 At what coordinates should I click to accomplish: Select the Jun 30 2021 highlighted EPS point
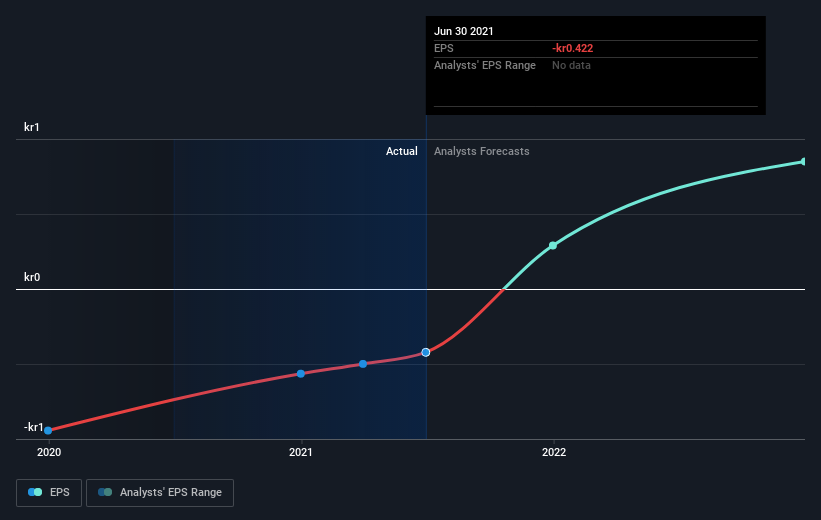(426, 352)
